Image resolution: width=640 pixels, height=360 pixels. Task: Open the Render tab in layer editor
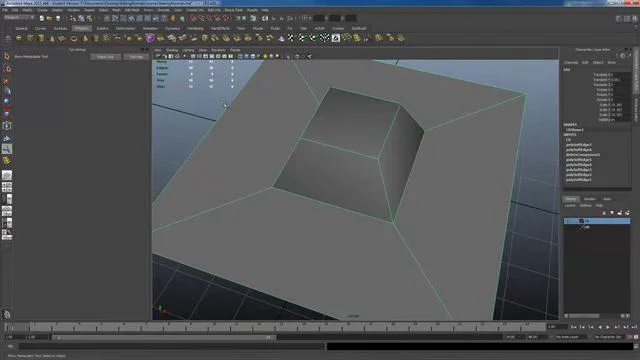click(x=589, y=199)
